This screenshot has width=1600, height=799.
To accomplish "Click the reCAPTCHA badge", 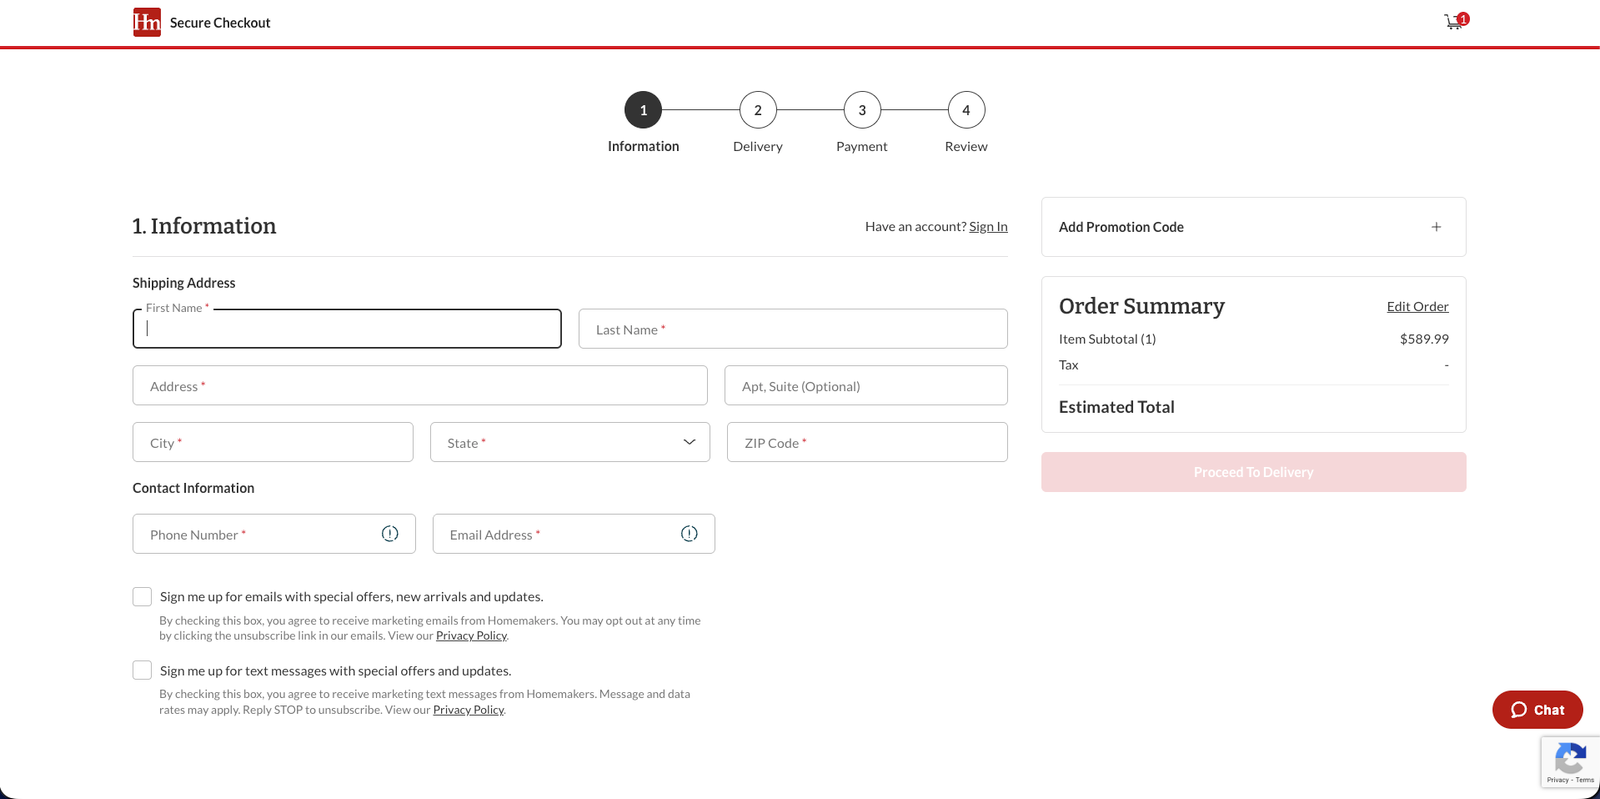I will (1570, 761).
